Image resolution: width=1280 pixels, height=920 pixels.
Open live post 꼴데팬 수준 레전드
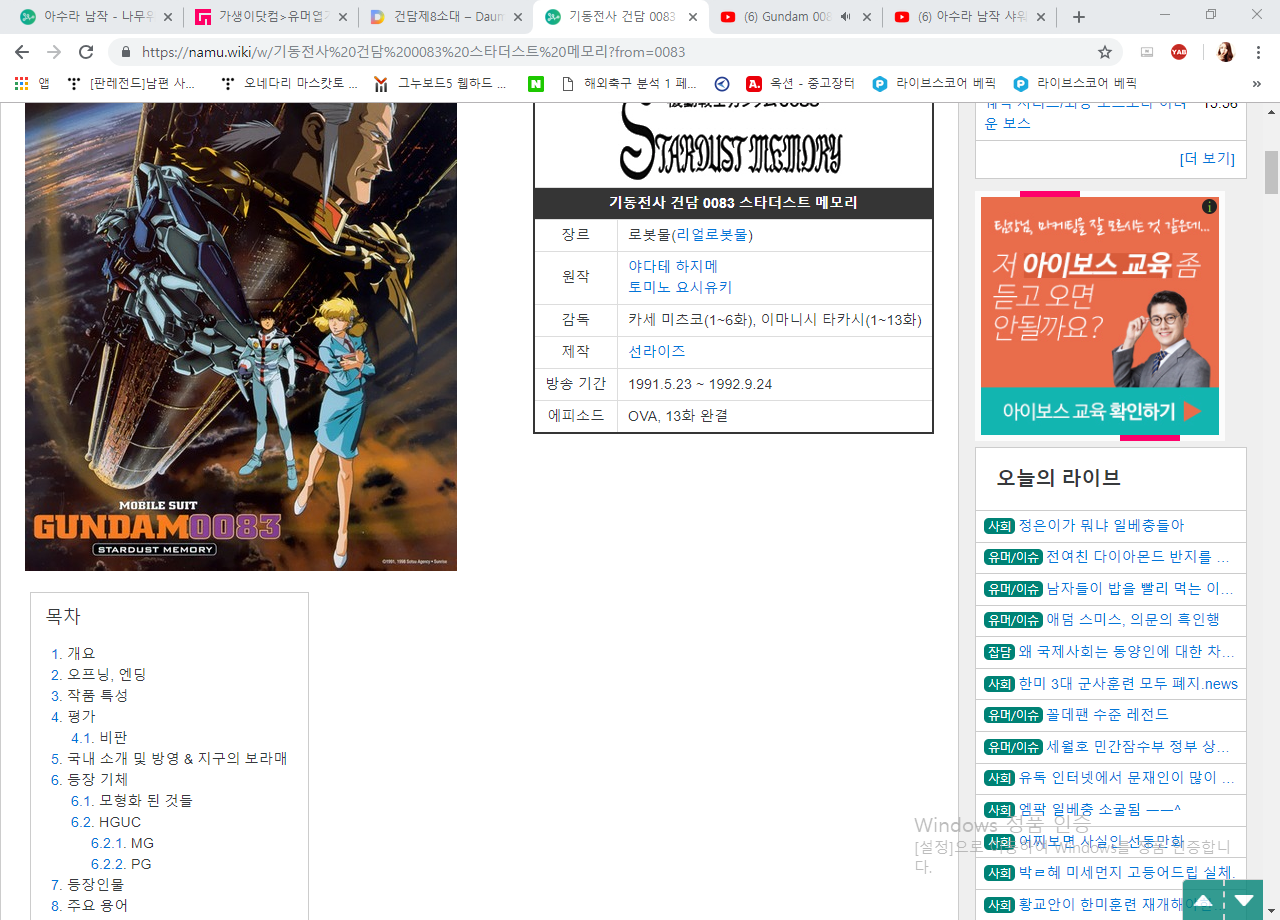pos(1107,715)
